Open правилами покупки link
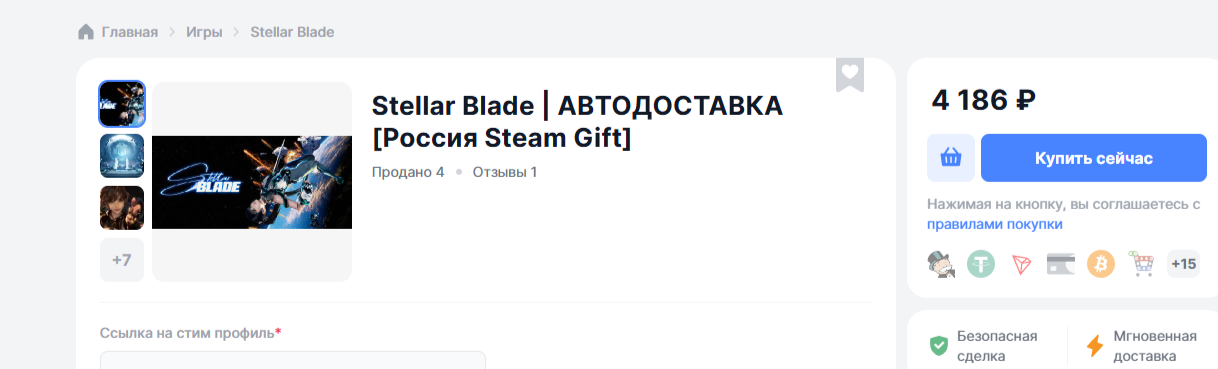 pos(994,224)
